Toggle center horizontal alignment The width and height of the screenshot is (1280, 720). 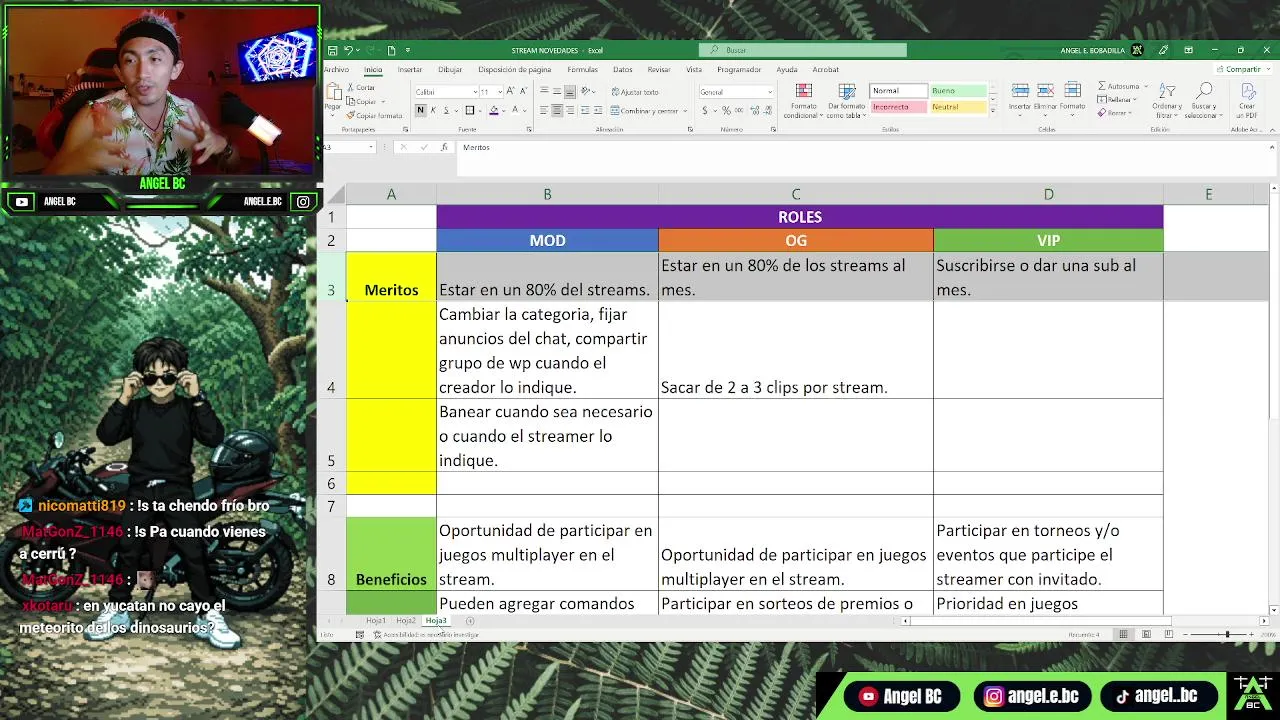[x=557, y=110]
